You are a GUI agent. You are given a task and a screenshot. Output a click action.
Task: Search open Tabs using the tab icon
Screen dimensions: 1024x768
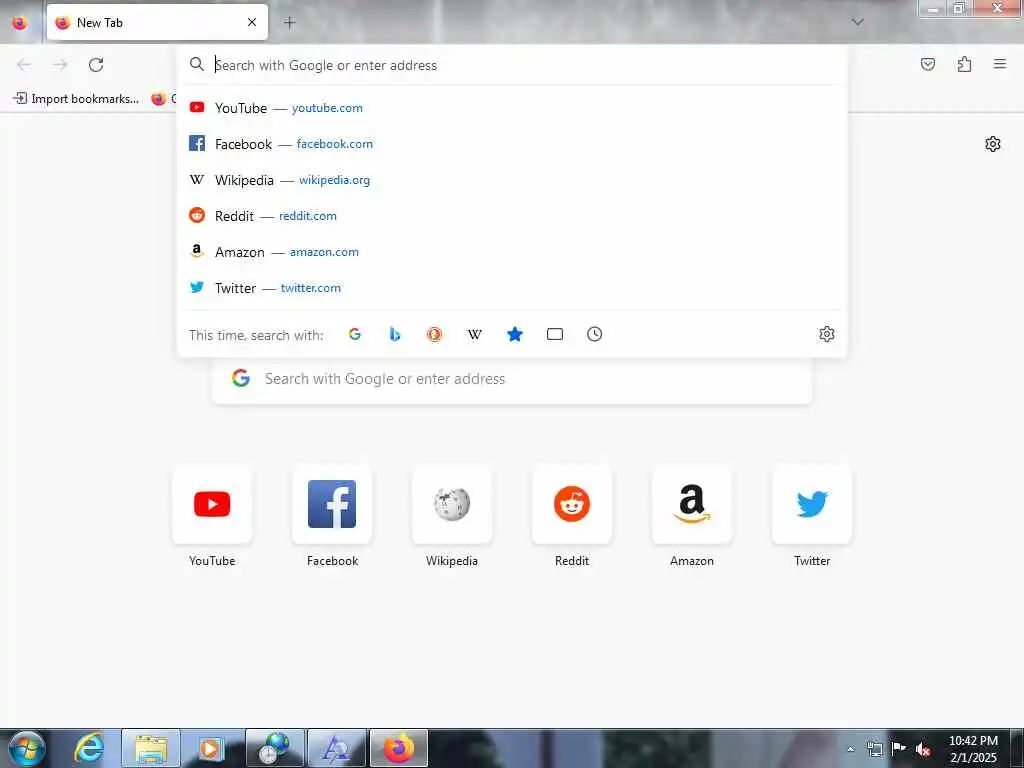(554, 334)
